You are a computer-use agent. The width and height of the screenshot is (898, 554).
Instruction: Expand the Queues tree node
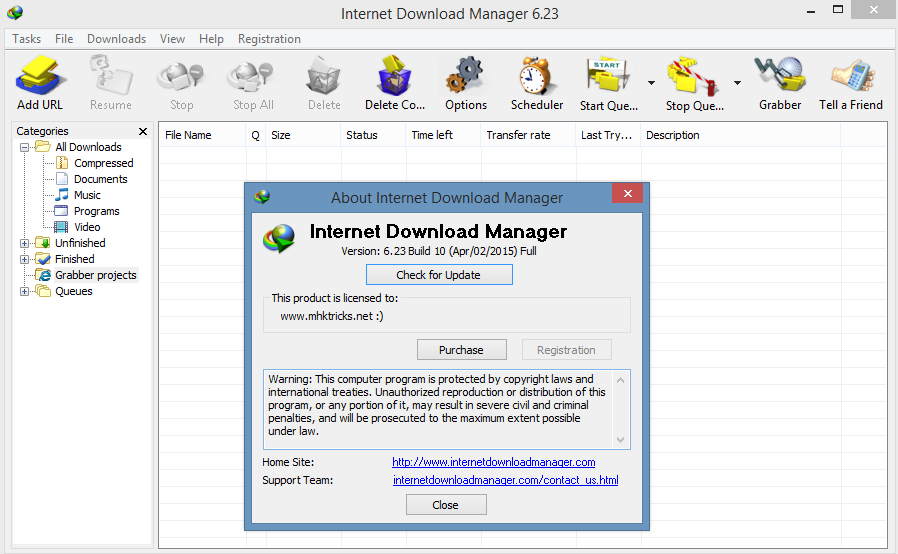tap(24, 292)
